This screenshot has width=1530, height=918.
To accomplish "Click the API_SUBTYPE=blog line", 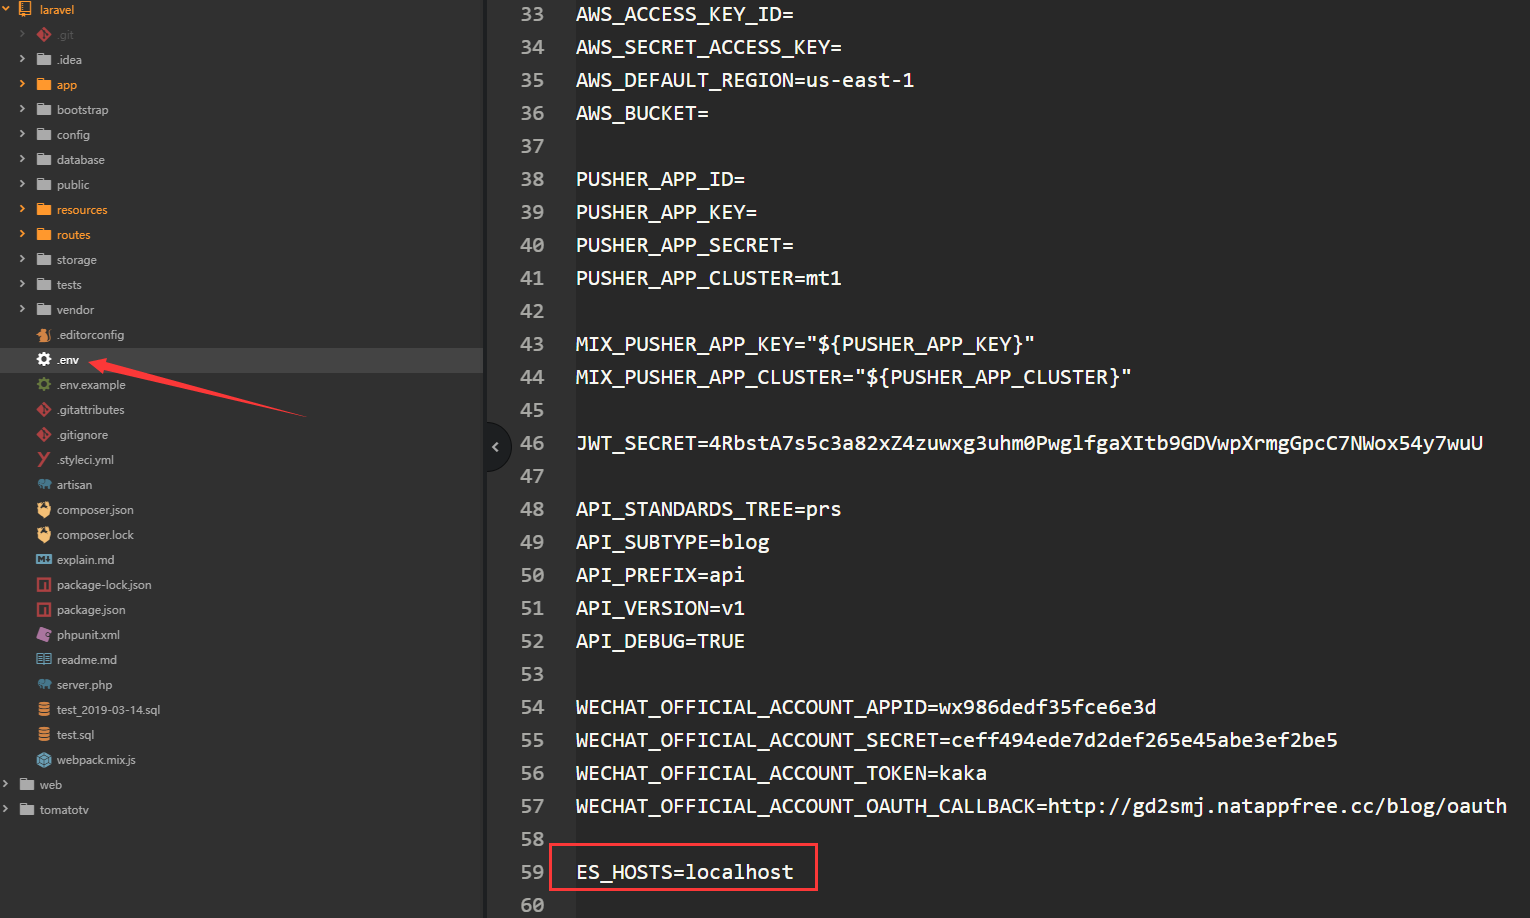I will (673, 542).
